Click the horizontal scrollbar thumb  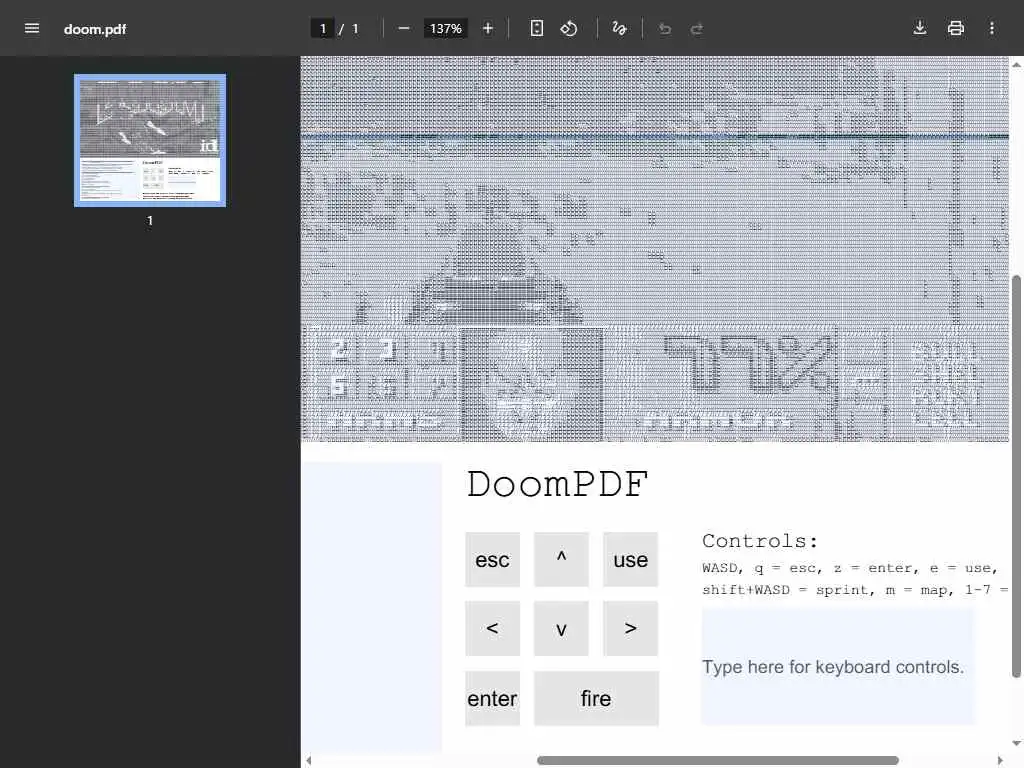coord(718,760)
